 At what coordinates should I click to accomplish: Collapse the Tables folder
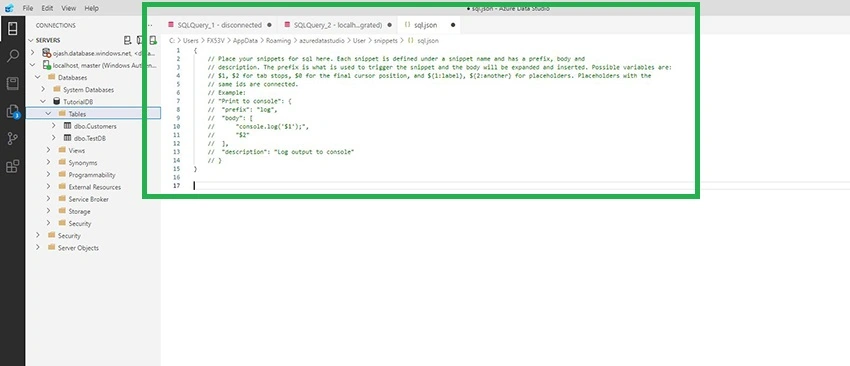pos(48,114)
